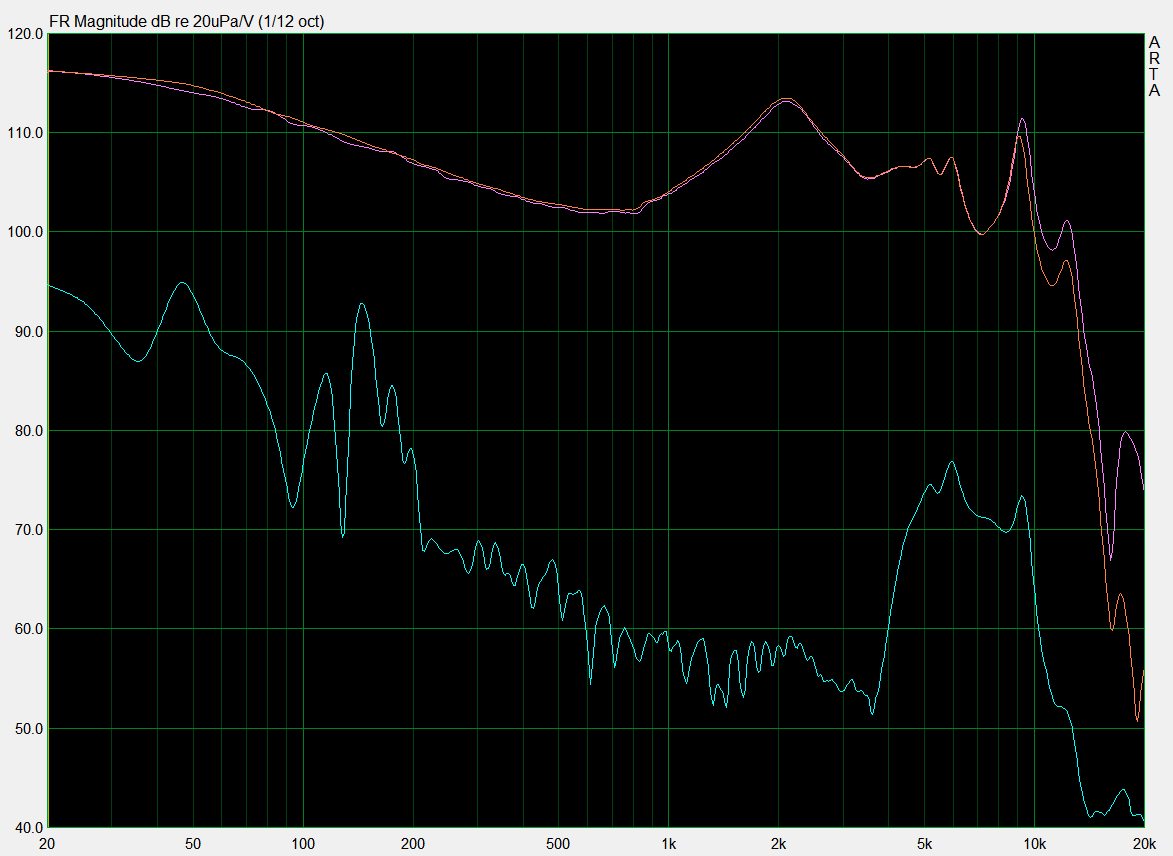Viewport: 1173px width, 856px height.
Task: Click the 50.0 dB vertical axis label
Action: (25, 729)
